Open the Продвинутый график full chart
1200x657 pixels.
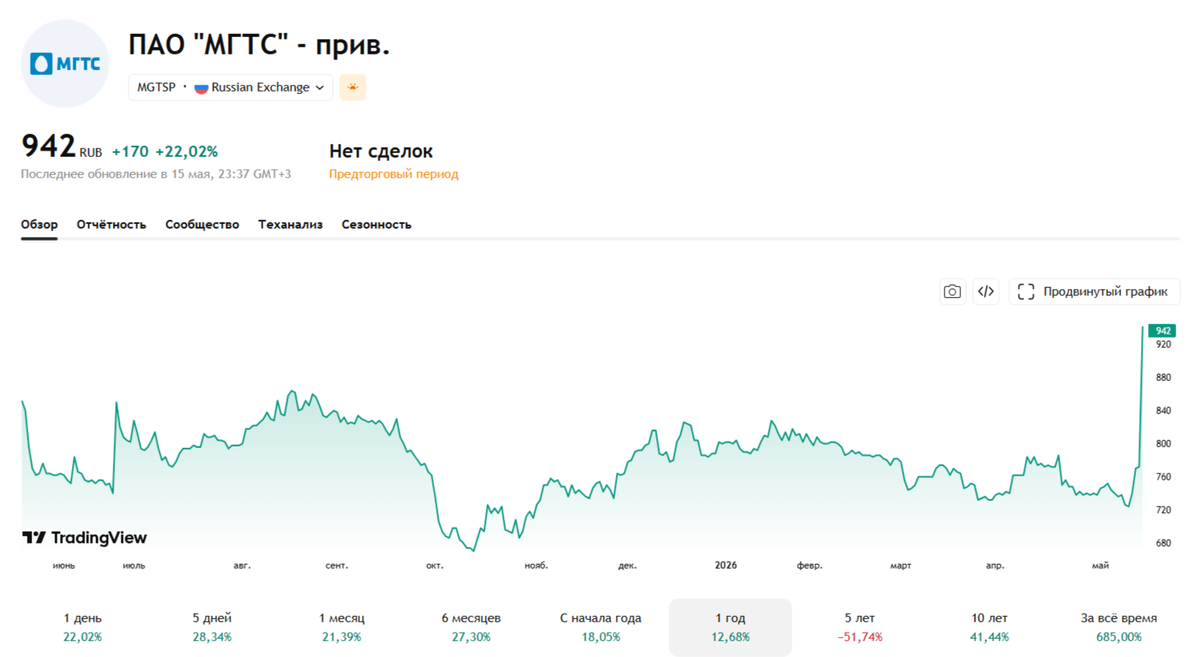coord(1094,292)
